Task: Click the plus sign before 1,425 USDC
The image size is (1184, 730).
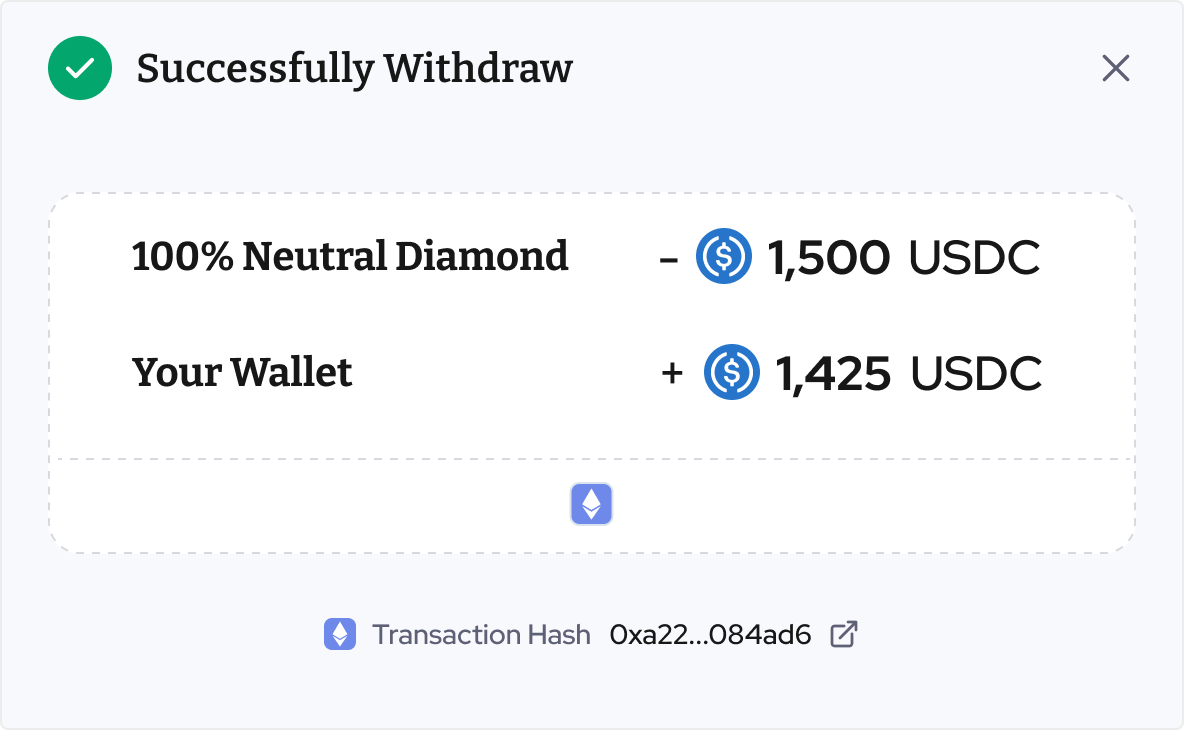Action: (x=672, y=373)
